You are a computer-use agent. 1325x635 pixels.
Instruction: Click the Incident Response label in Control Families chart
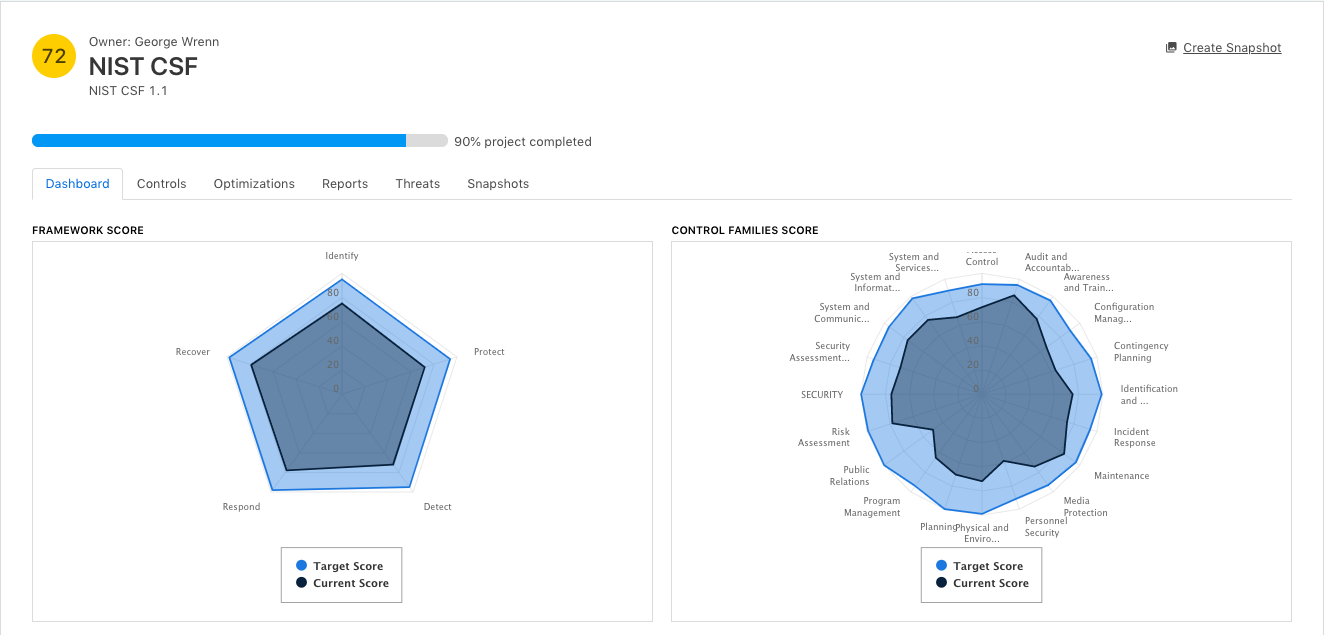(x=1134, y=437)
